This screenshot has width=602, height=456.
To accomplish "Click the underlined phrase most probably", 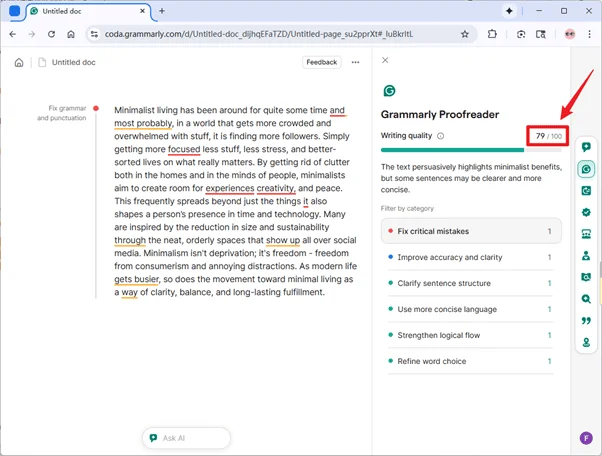I will tap(144, 123).
